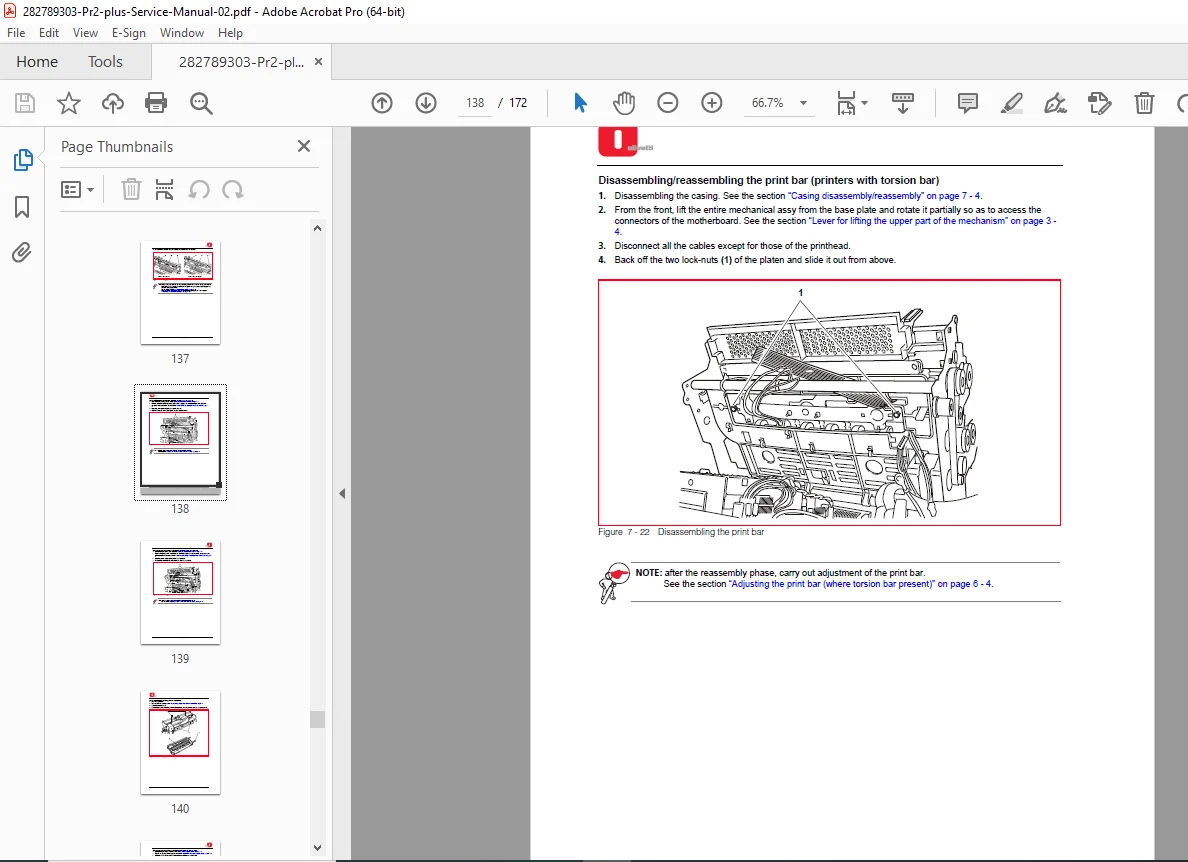Open the Bookmarks sidebar panel
The image size is (1188, 862).
click(x=22, y=206)
